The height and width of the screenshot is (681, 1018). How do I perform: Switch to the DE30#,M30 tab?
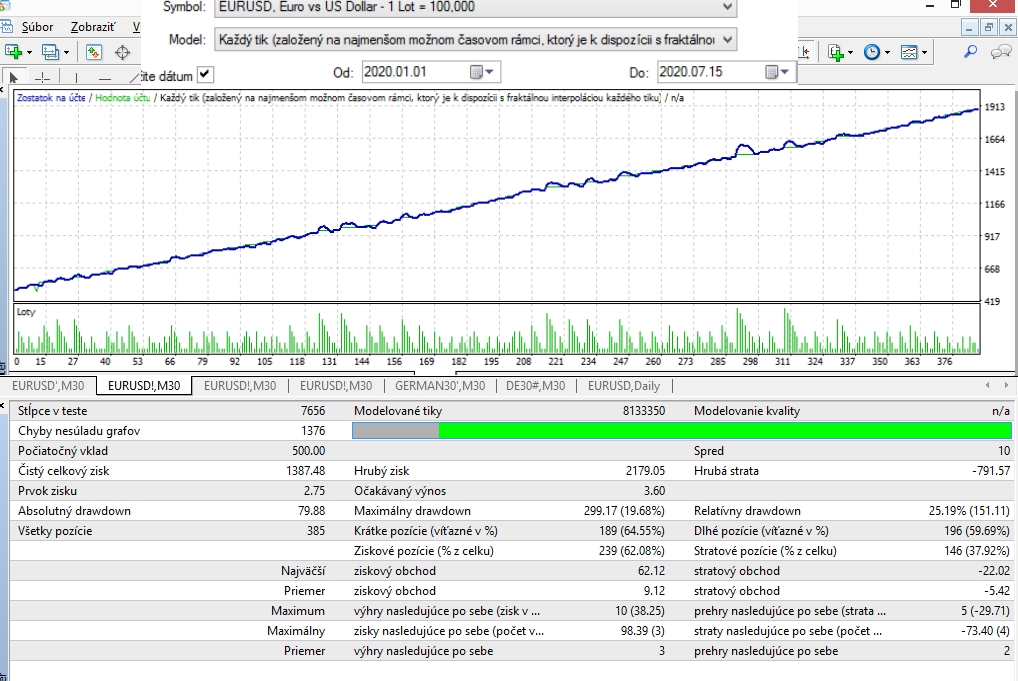536,386
